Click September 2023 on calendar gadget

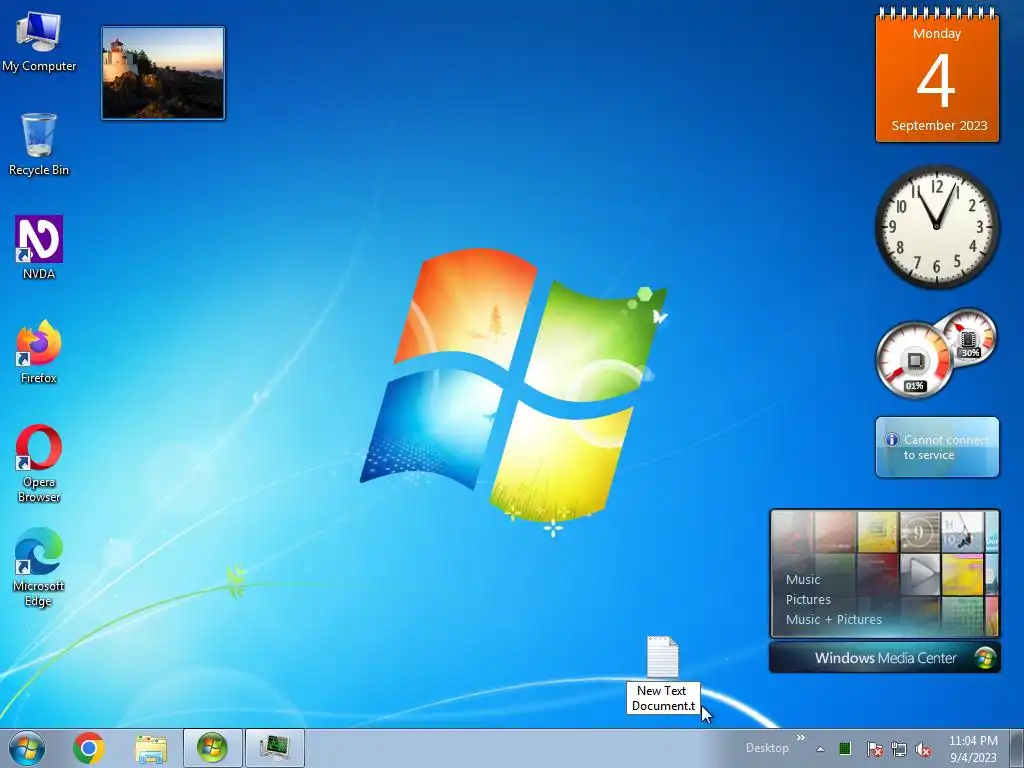(x=939, y=125)
